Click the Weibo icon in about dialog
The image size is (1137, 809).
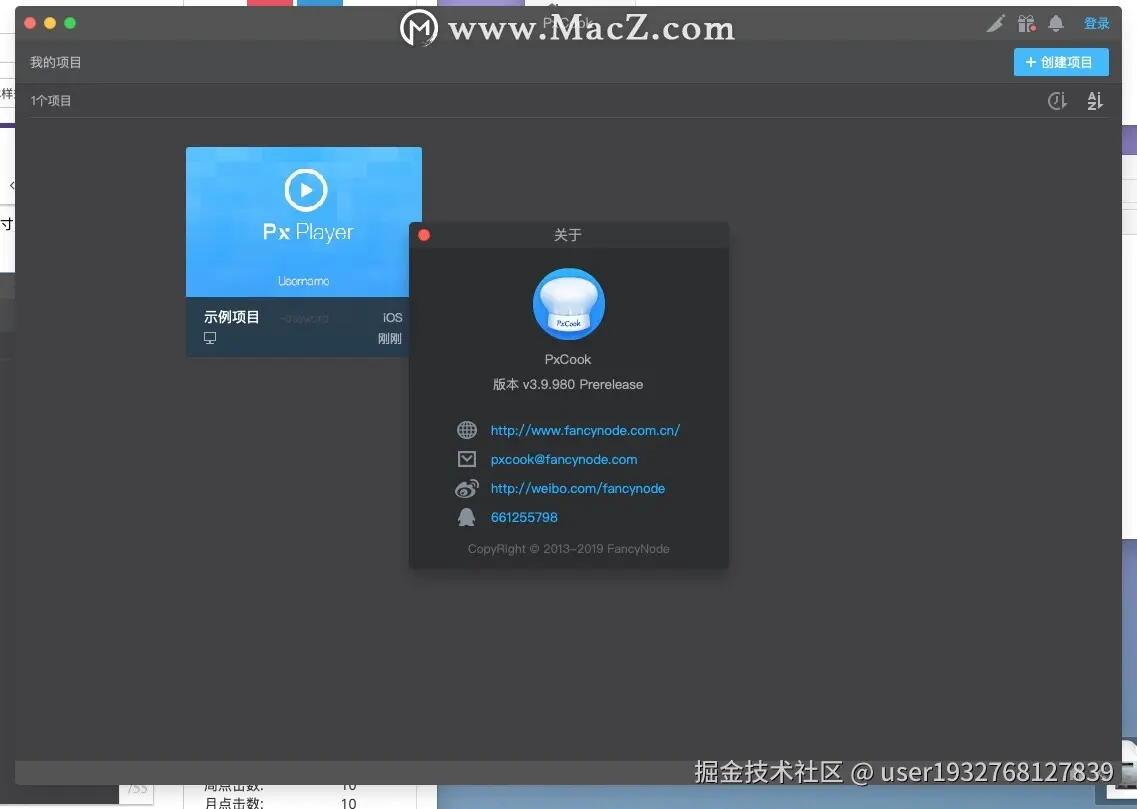pos(467,489)
